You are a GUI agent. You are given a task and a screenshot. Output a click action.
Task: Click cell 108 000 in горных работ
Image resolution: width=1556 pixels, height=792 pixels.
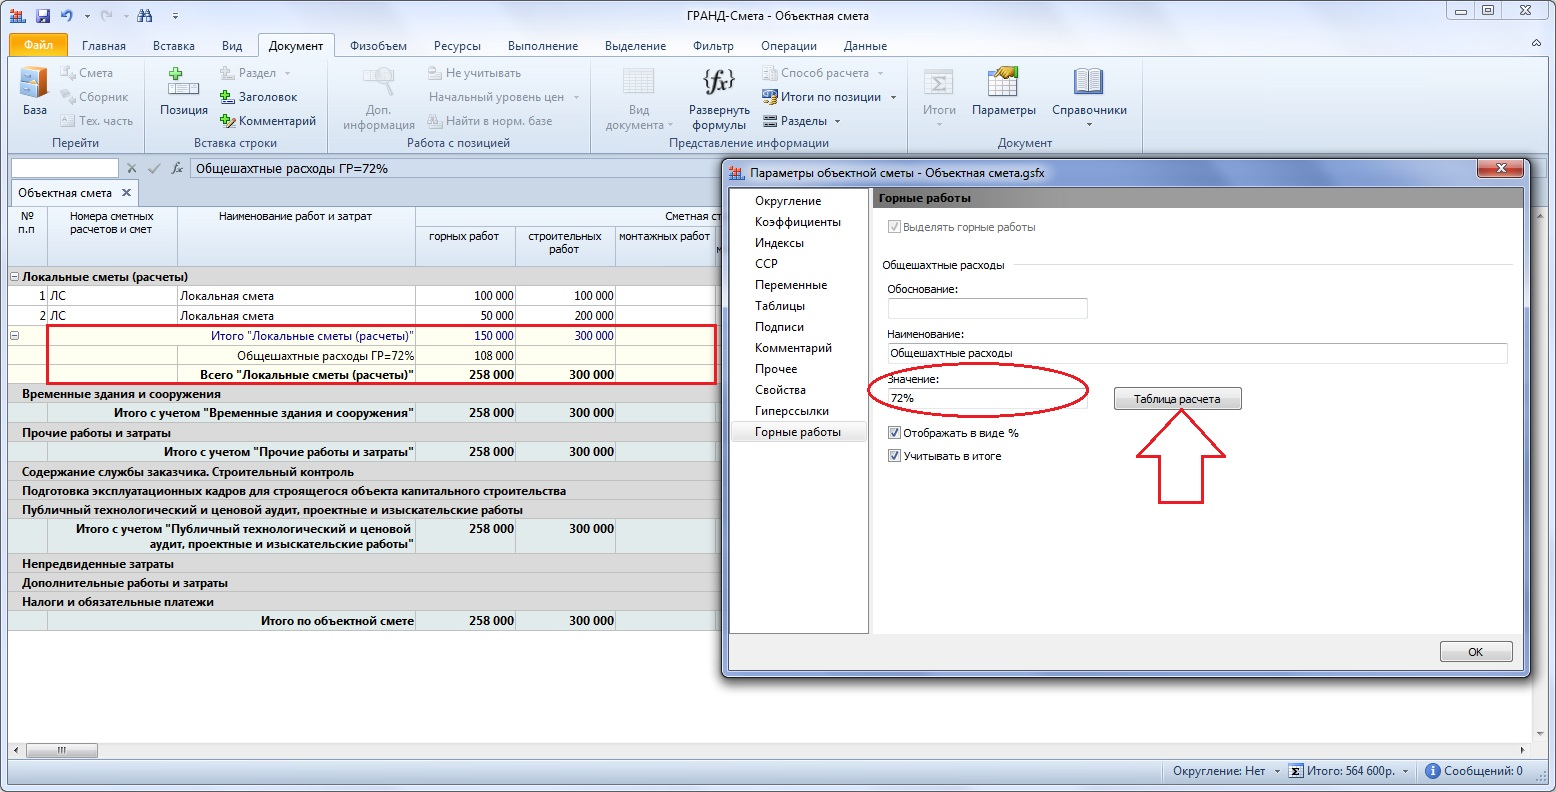[x=465, y=355]
